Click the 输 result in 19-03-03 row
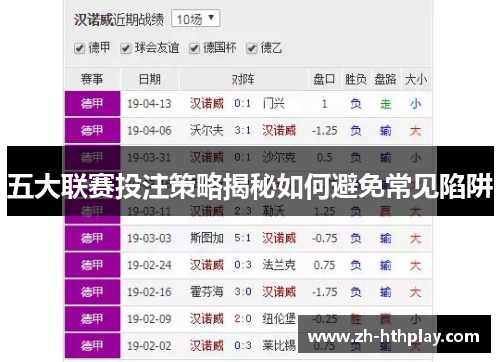The height and width of the screenshot is (362, 500). click(386, 238)
